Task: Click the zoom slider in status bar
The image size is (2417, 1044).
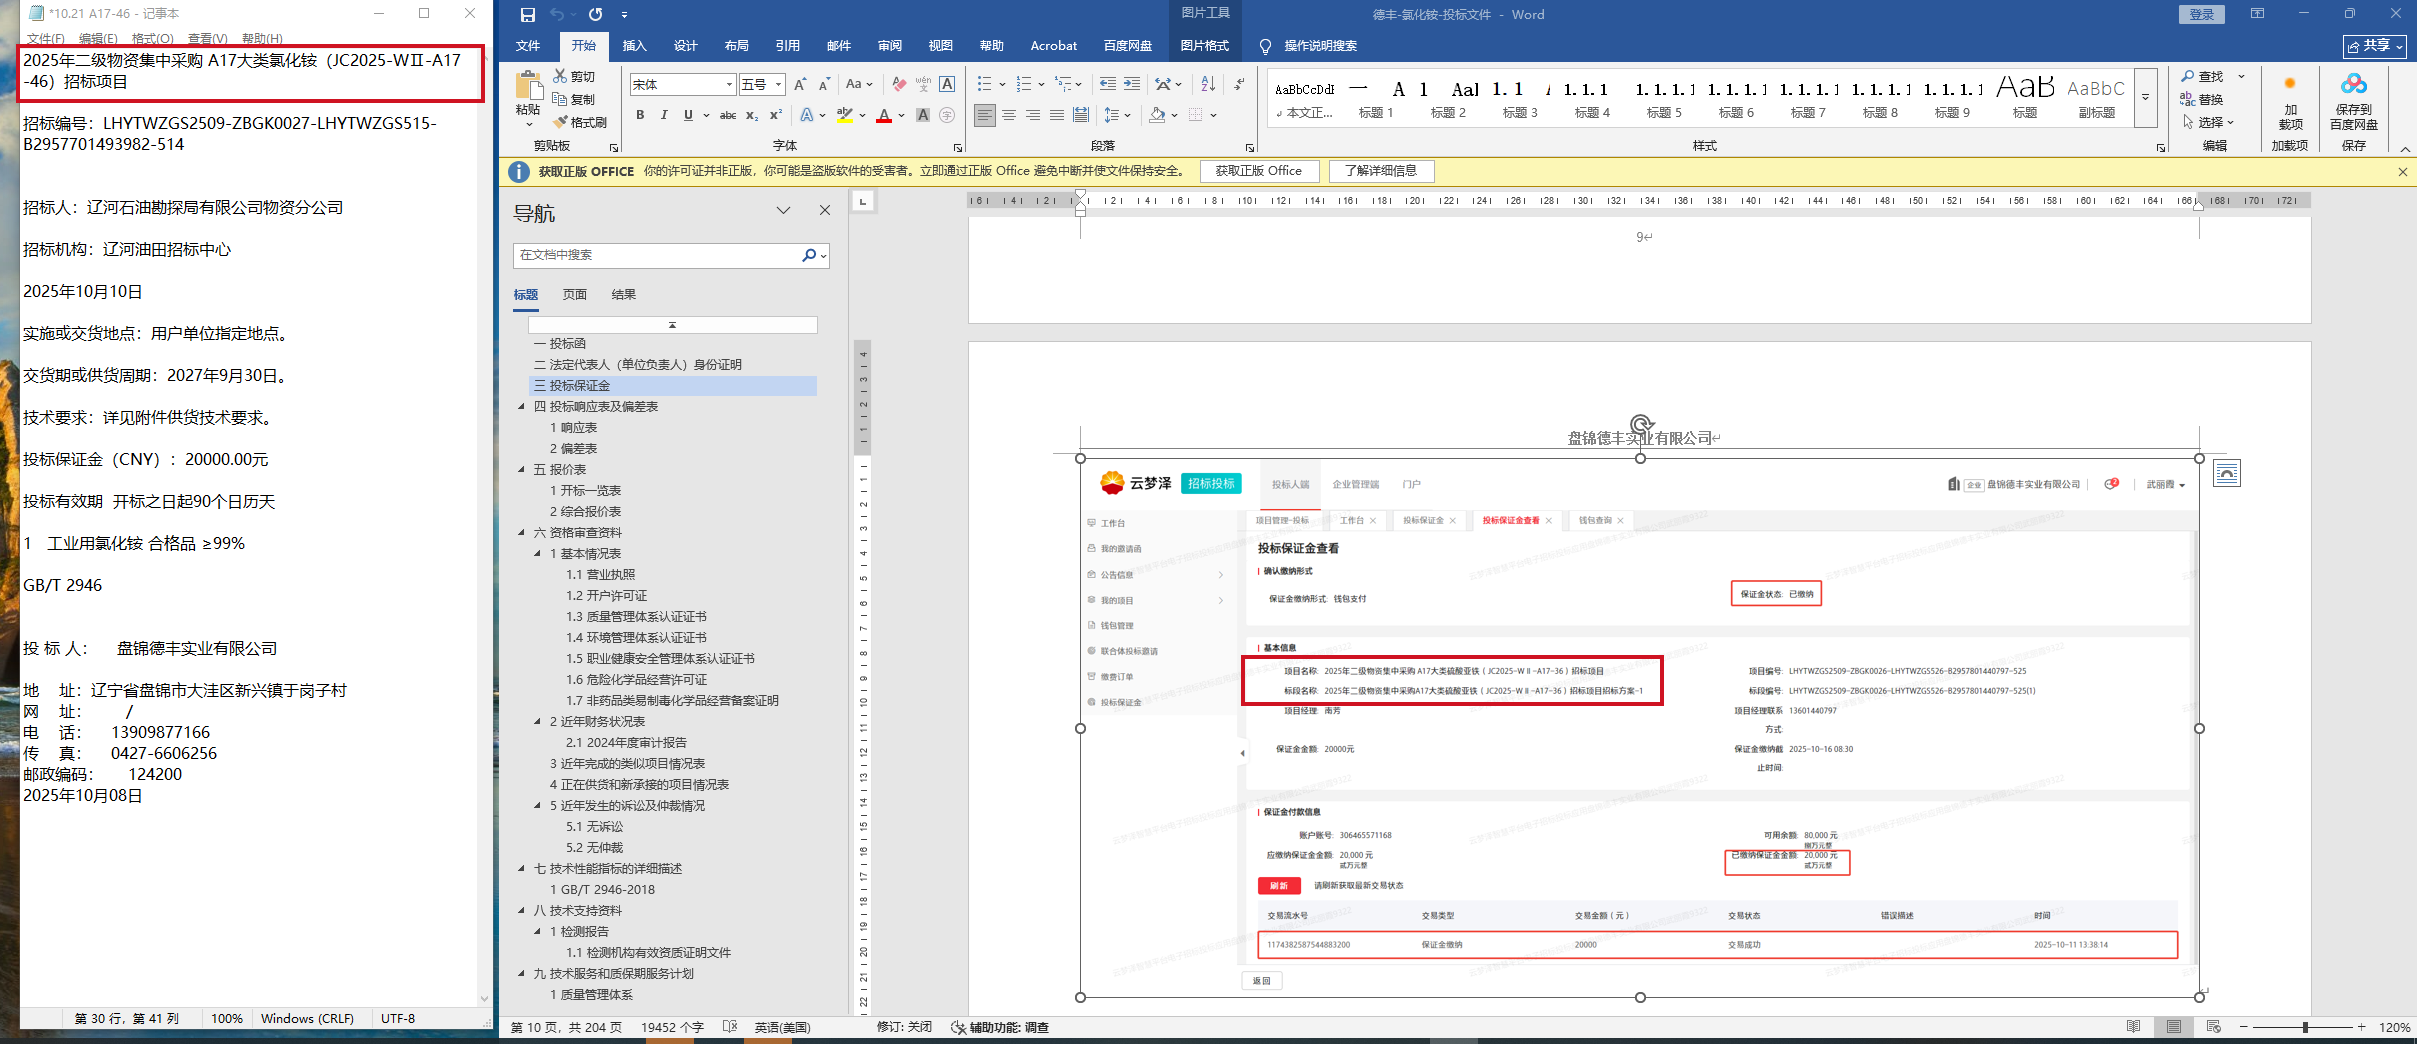Action: click(x=2304, y=1027)
